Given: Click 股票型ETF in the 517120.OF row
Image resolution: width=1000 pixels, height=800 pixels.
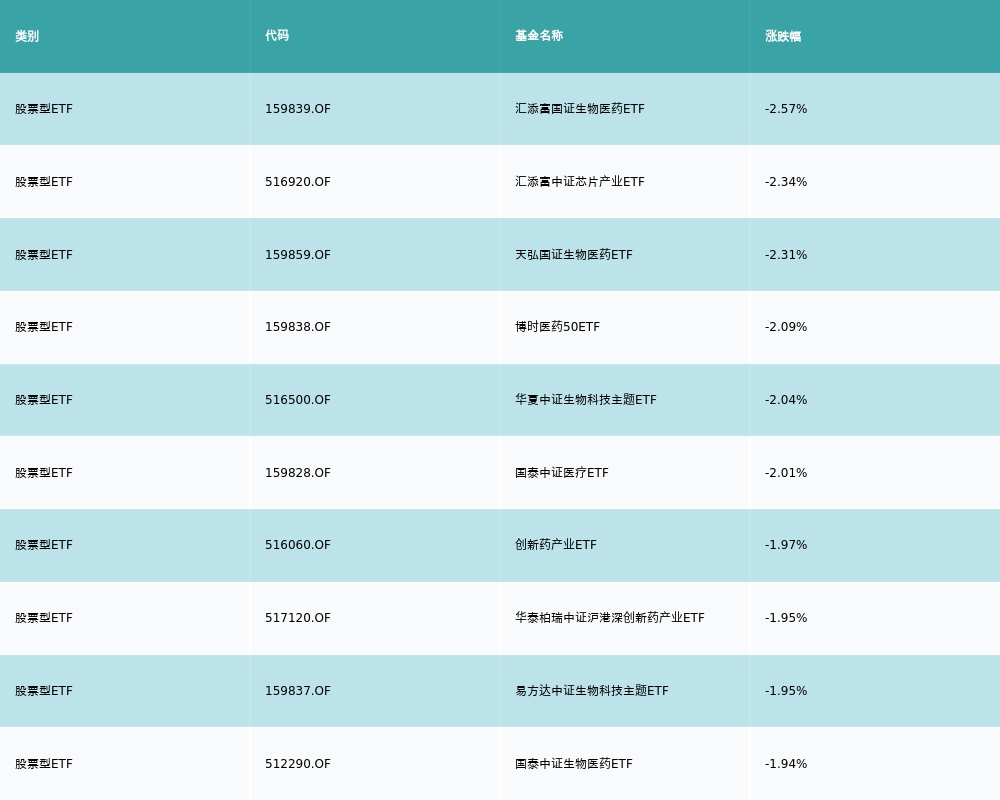Looking at the screenshot, I should click(44, 618).
